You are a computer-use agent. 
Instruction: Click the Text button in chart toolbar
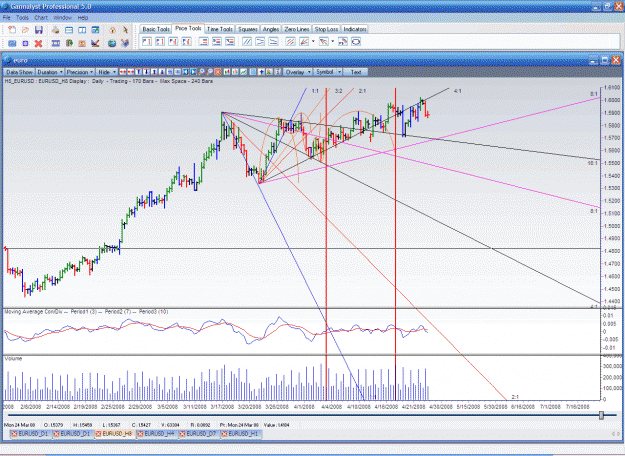(x=356, y=72)
